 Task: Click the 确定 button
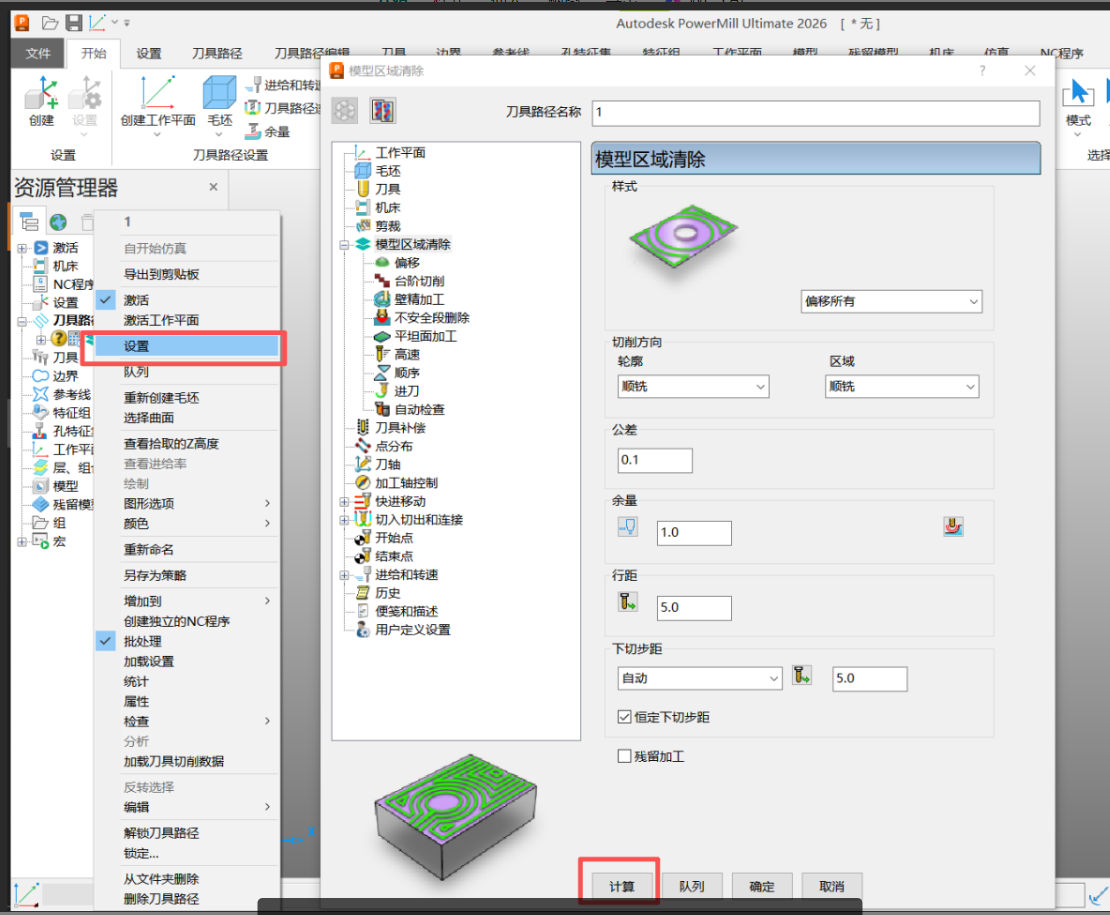pyautogui.click(x=762, y=886)
